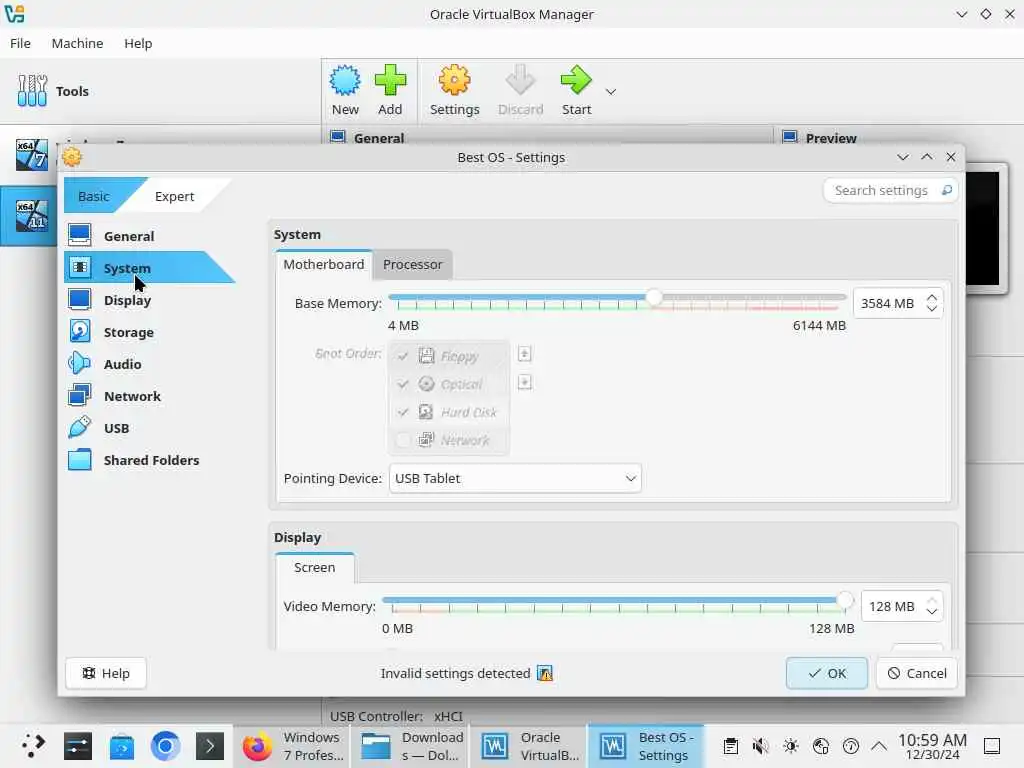The image size is (1024, 768).
Task: Select the Windows 11 VM icon in the list
Action: click(31, 215)
